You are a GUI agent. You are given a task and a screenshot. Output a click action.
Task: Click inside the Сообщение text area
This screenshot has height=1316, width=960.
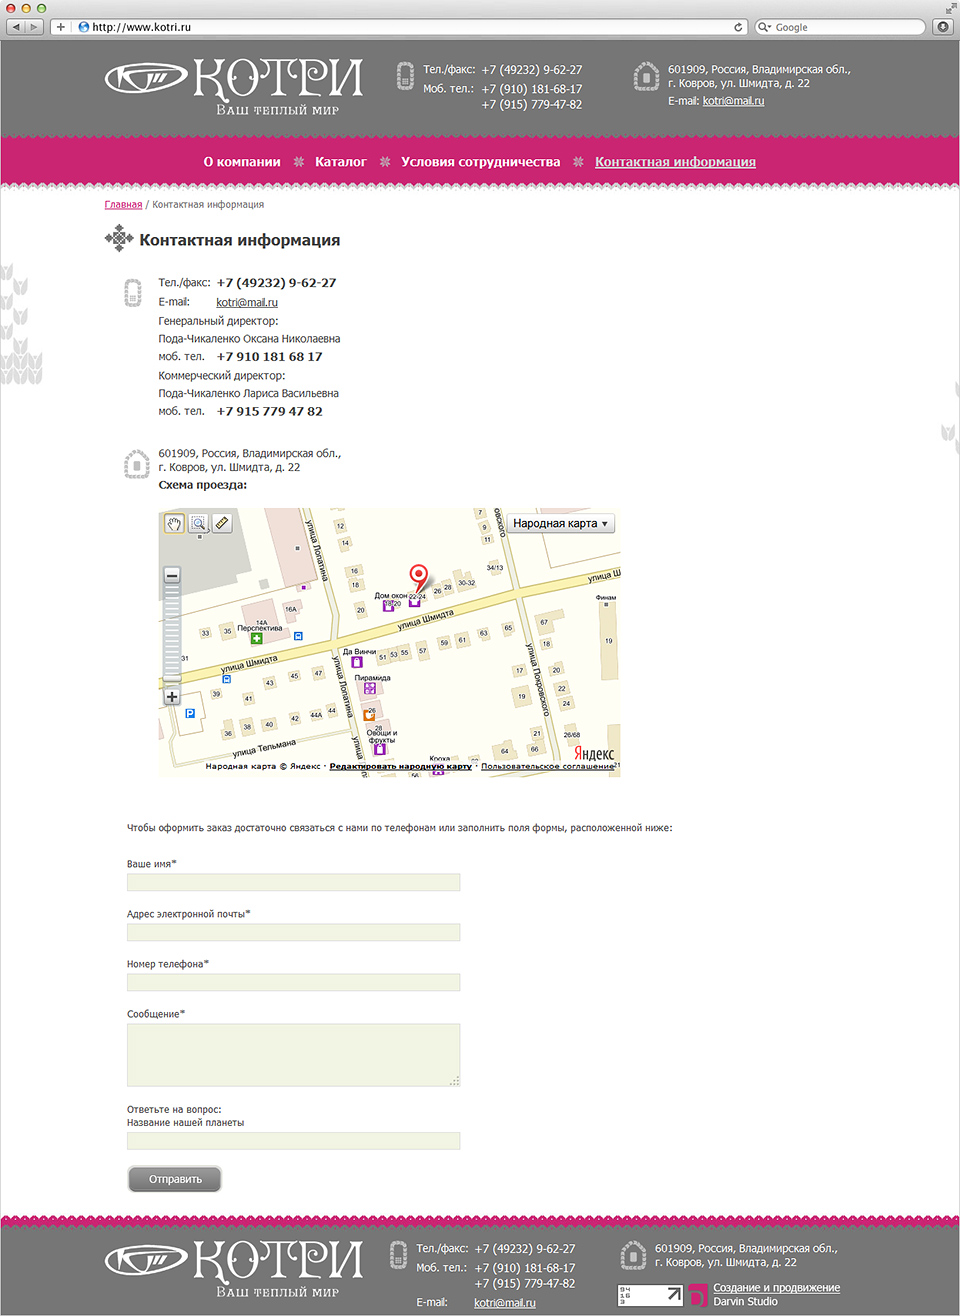coord(293,1055)
